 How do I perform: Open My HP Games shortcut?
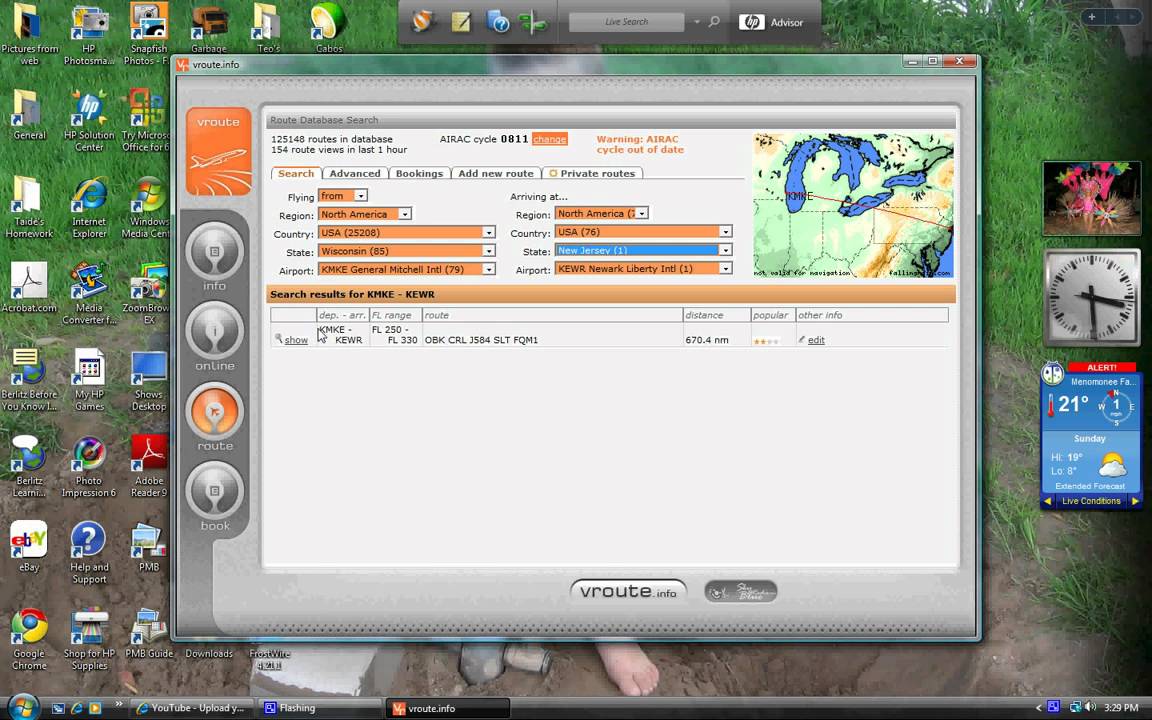(x=89, y=380)
